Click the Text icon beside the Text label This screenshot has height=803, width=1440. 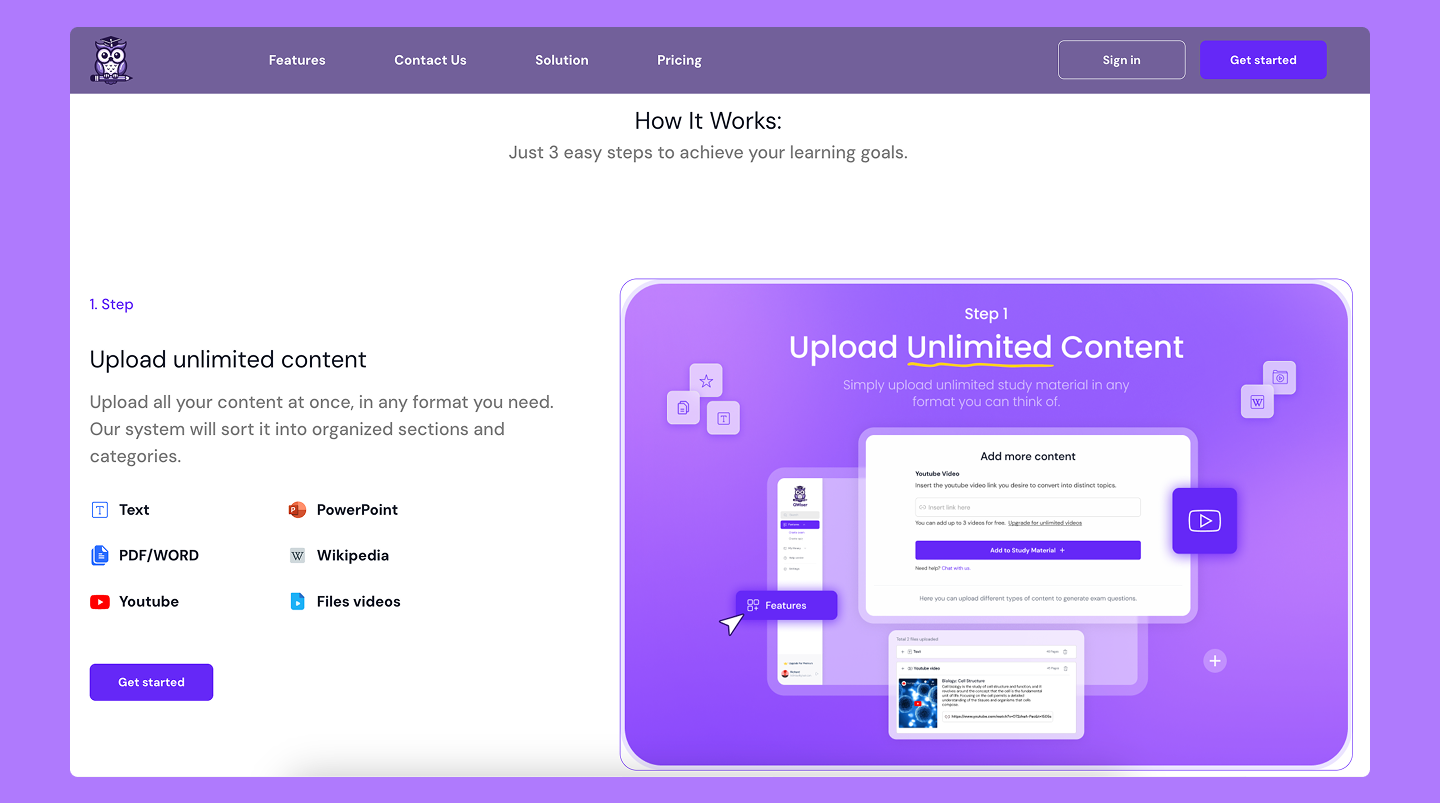(x=100, y=510)
